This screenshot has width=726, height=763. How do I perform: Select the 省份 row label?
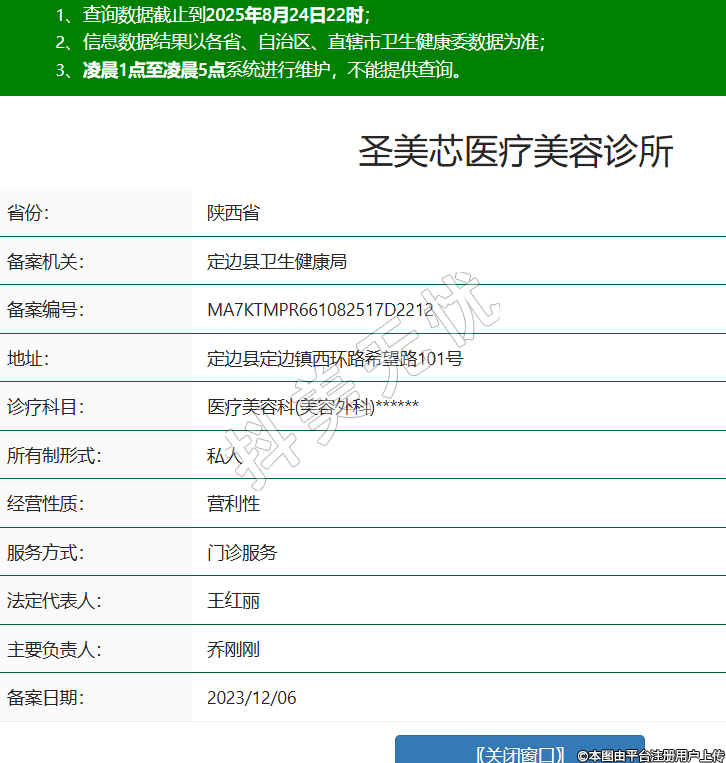coord(28,213)
